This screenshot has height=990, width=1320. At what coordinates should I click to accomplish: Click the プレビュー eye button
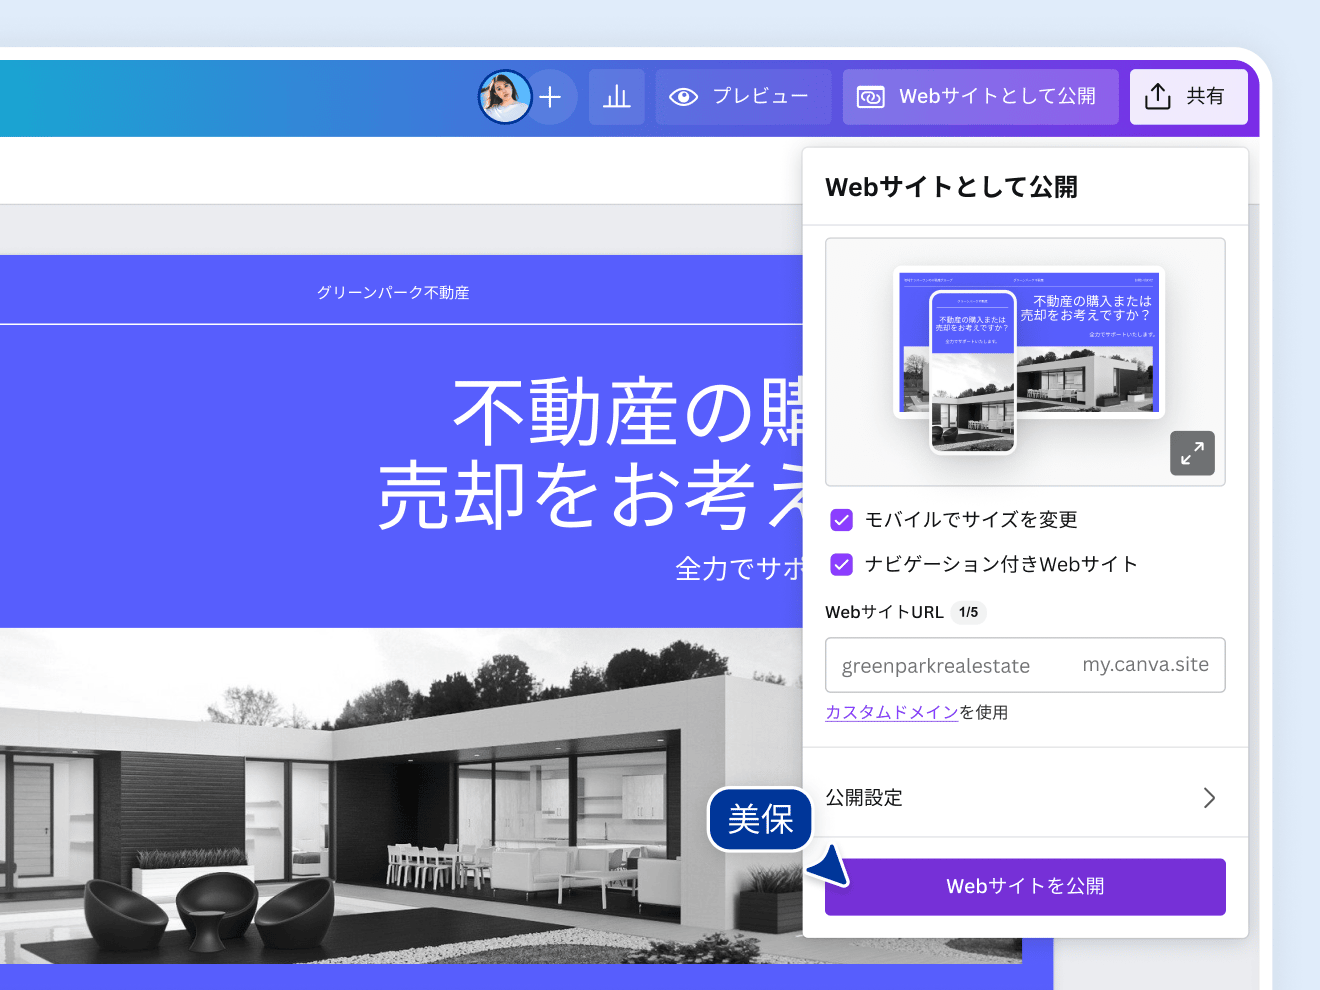(x=743, y=97)
